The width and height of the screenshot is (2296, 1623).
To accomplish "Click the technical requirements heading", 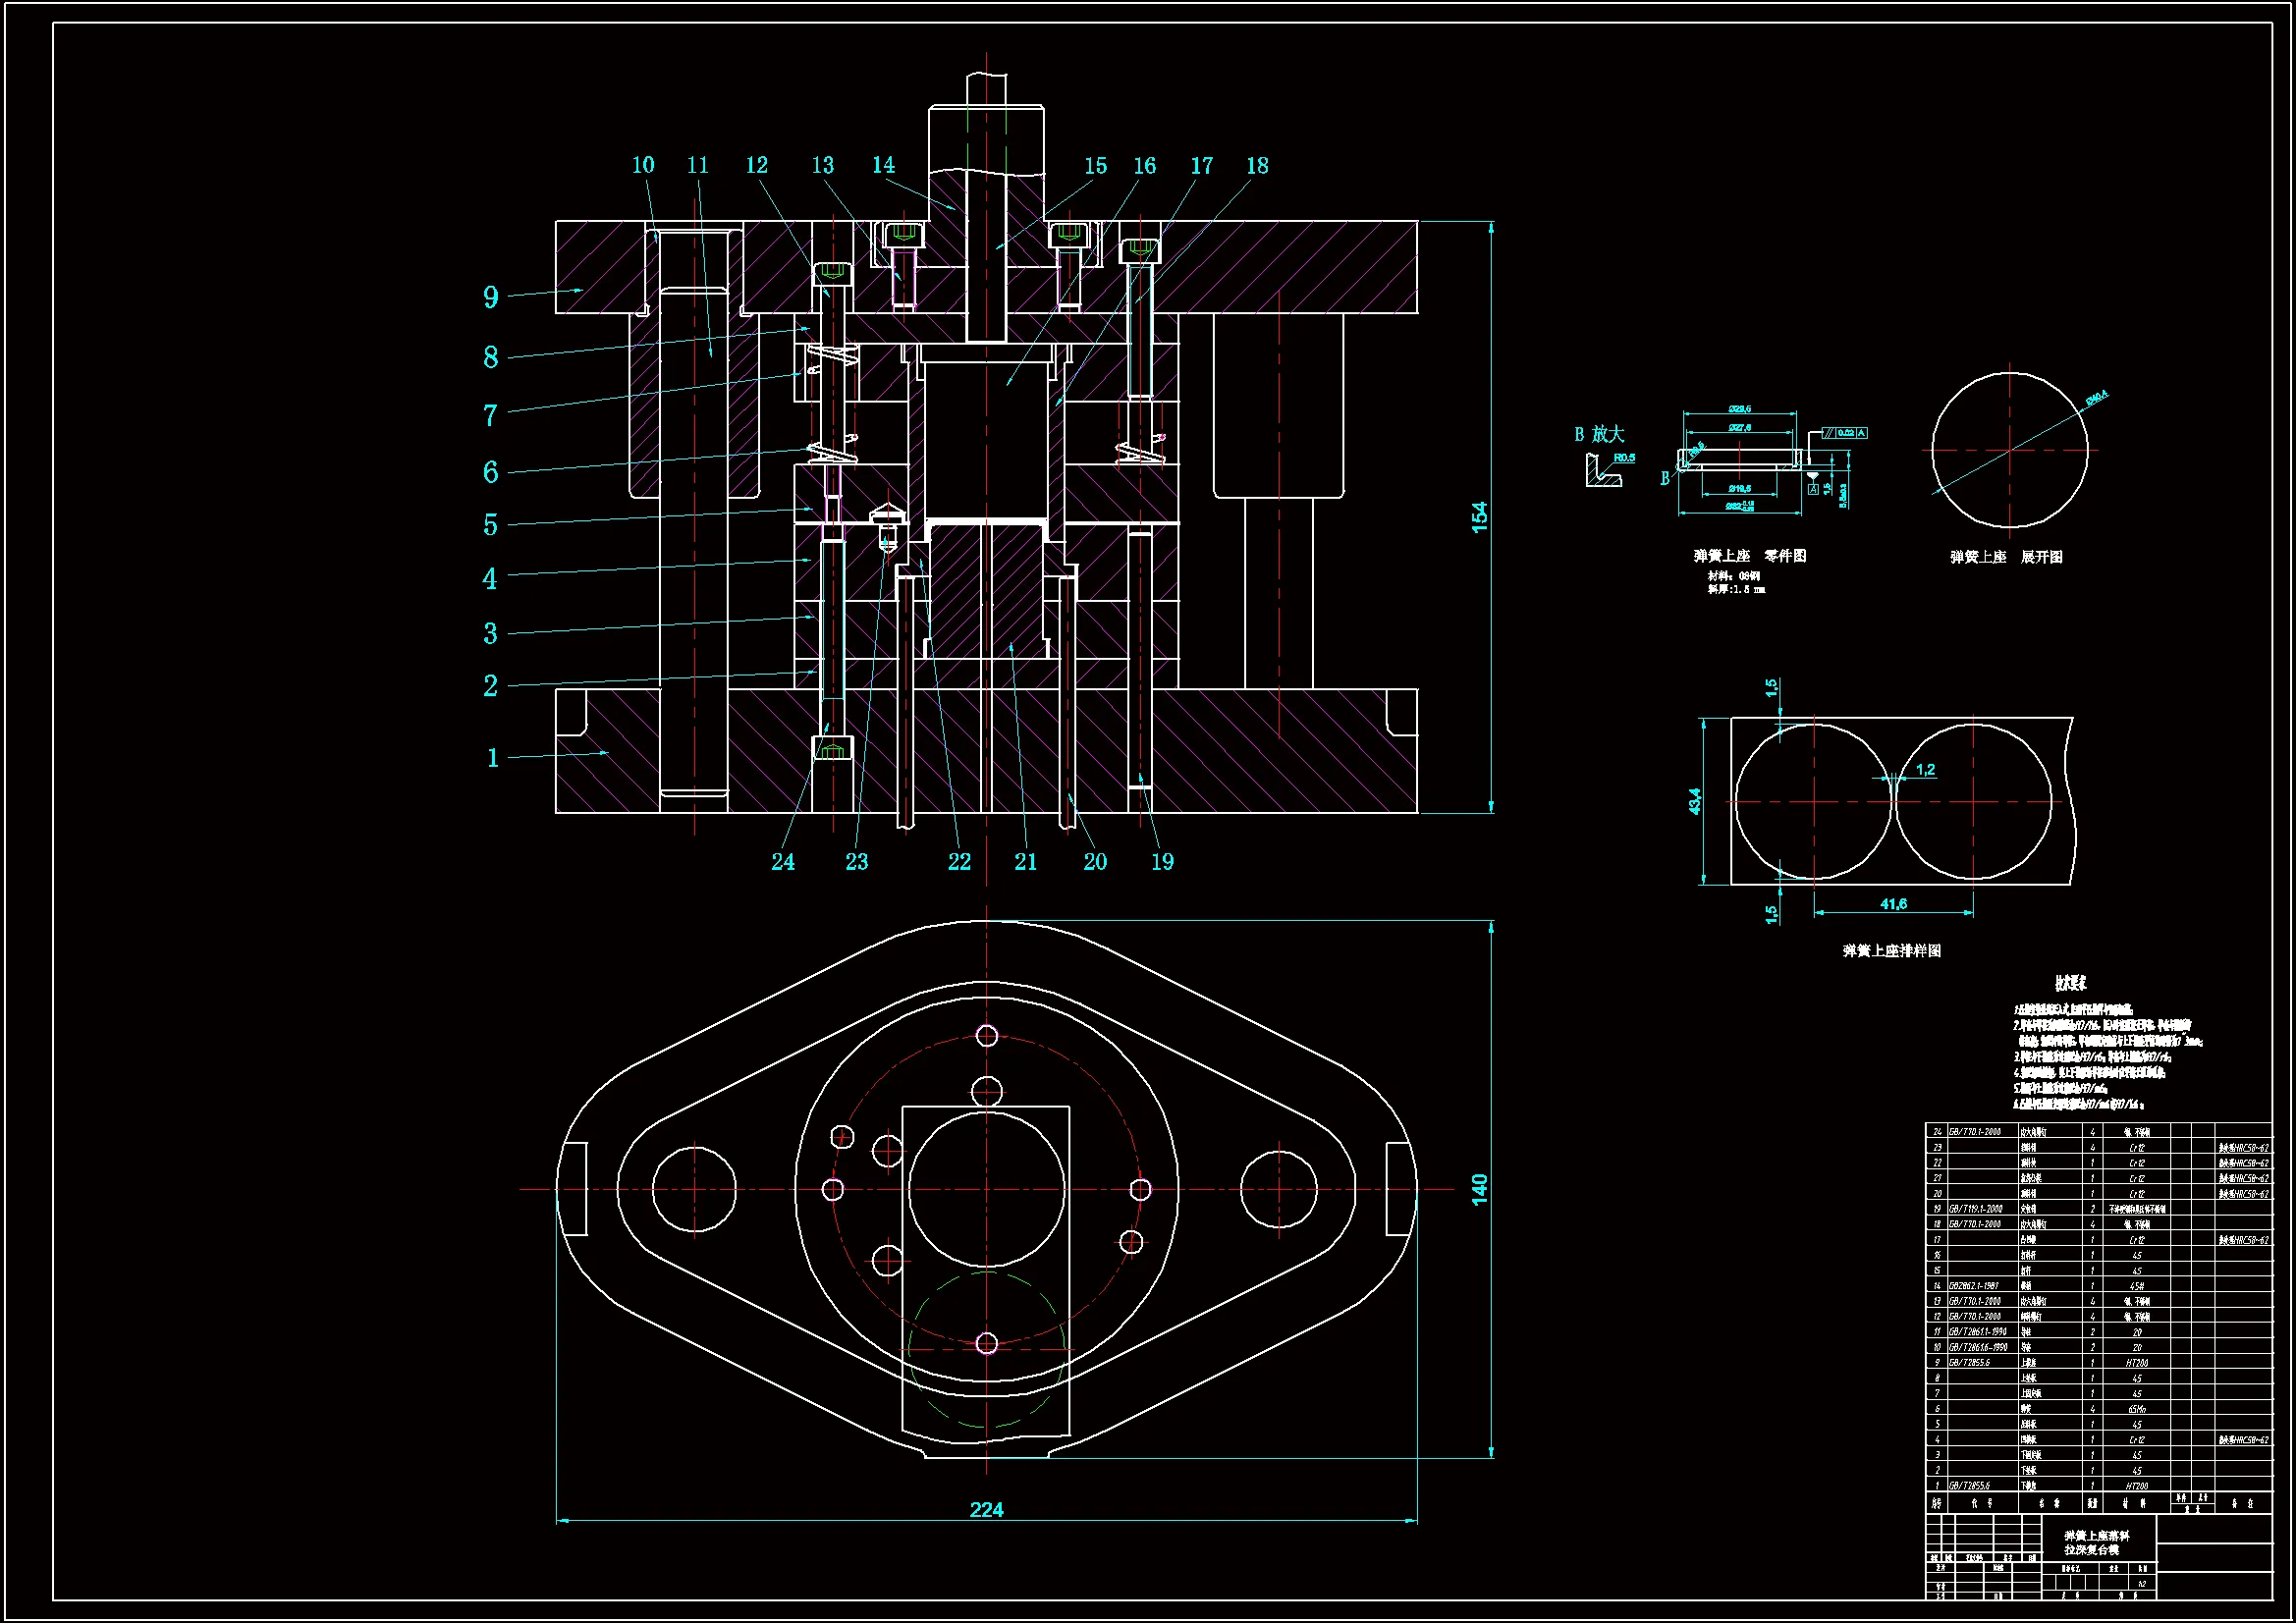I will 2070,984.
